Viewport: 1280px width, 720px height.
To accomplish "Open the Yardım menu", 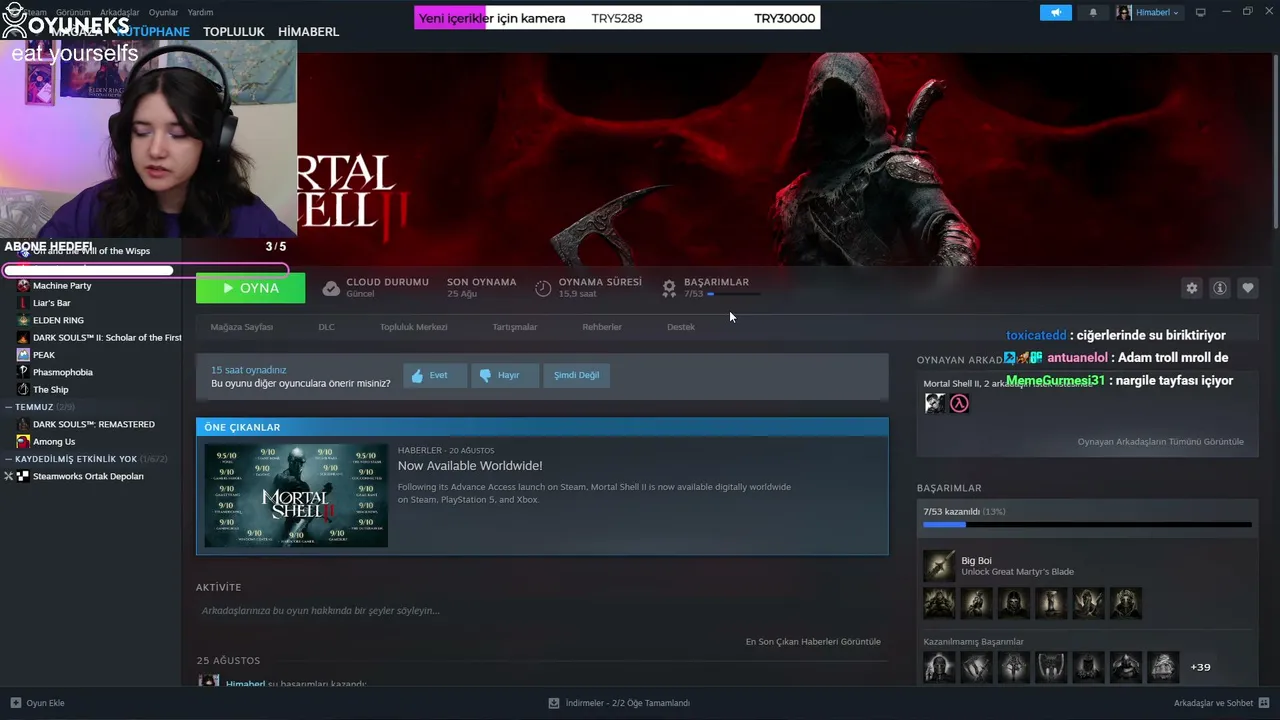I will click(200, 12).
